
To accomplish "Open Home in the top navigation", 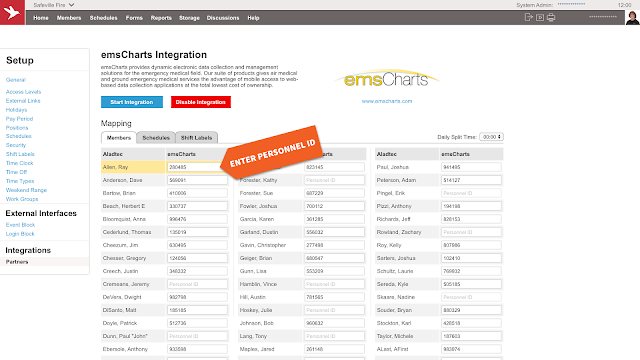I will [41, 18].
